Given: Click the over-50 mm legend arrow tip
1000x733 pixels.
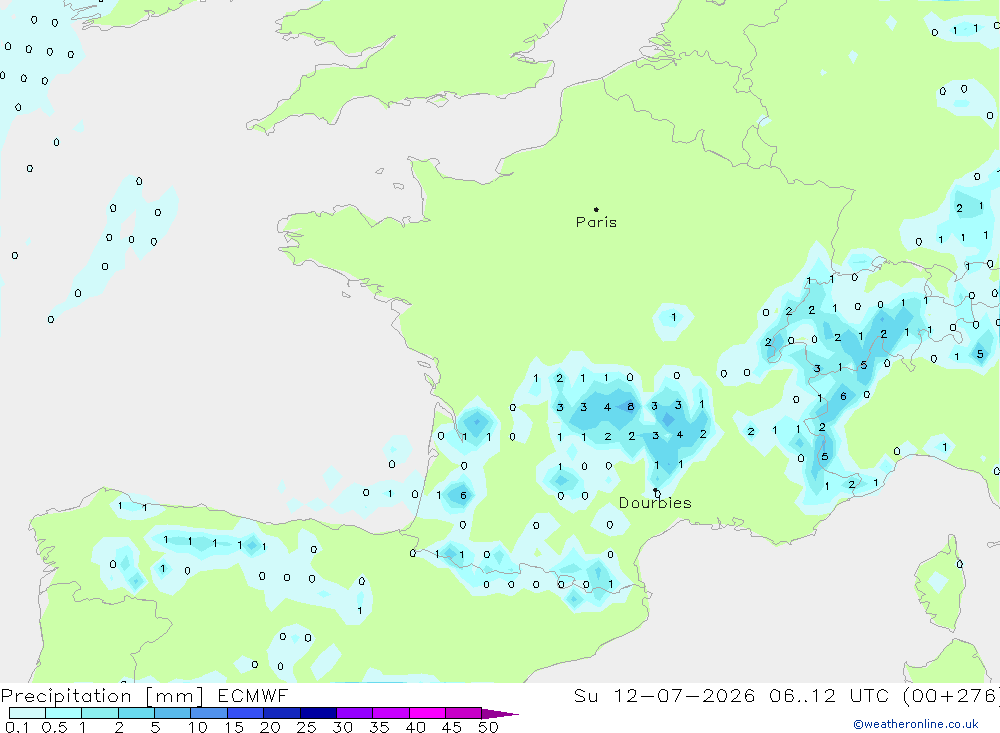Looking at the screenshot, I should [x=500, y=714].
